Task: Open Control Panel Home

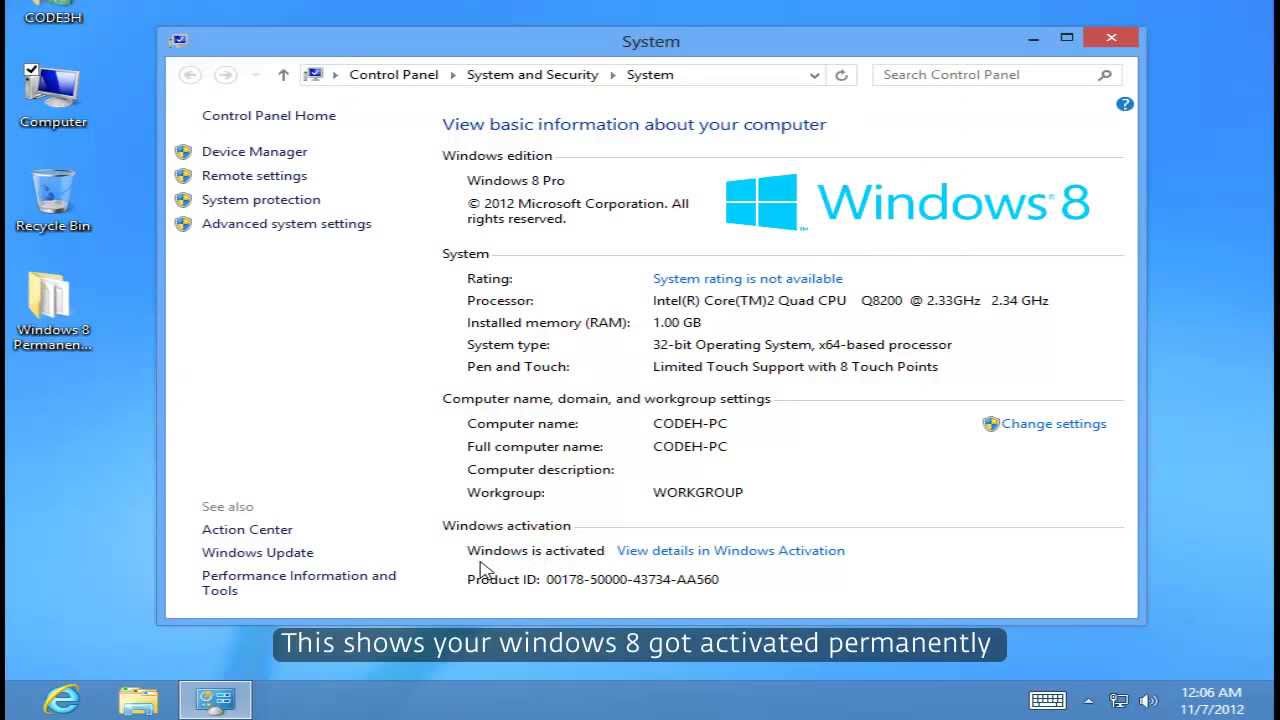Action: click(x=269, y=116)
